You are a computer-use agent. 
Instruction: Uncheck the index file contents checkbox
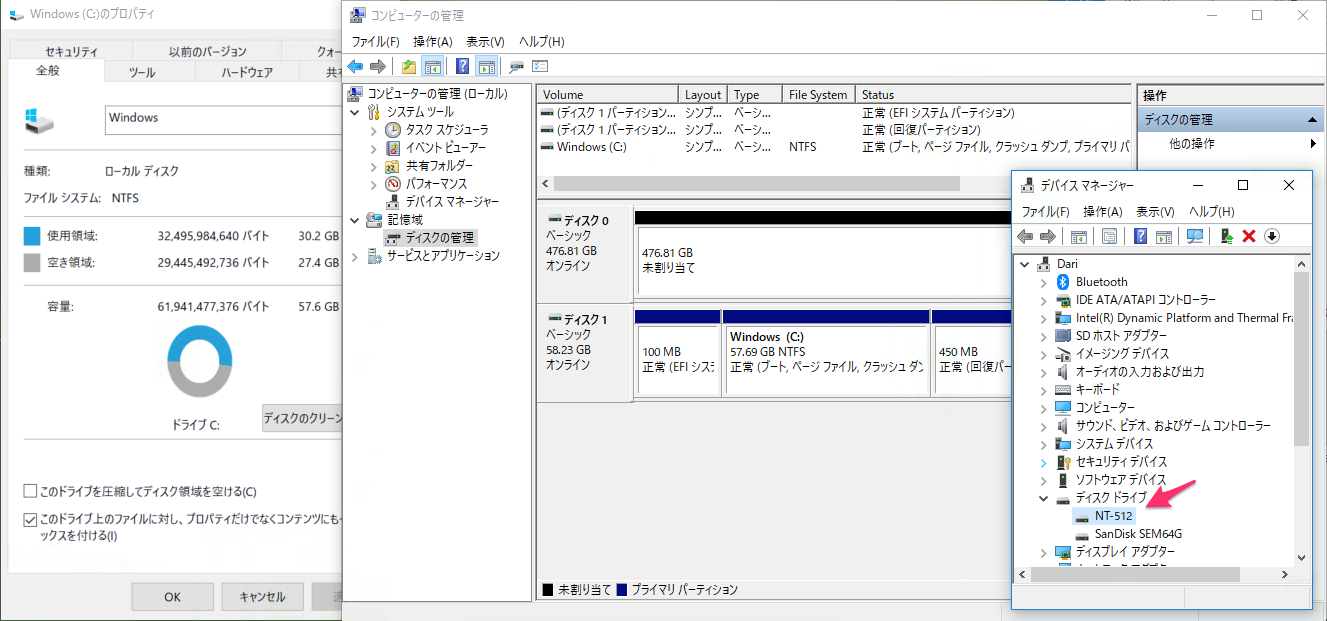[x=31, y=520]
